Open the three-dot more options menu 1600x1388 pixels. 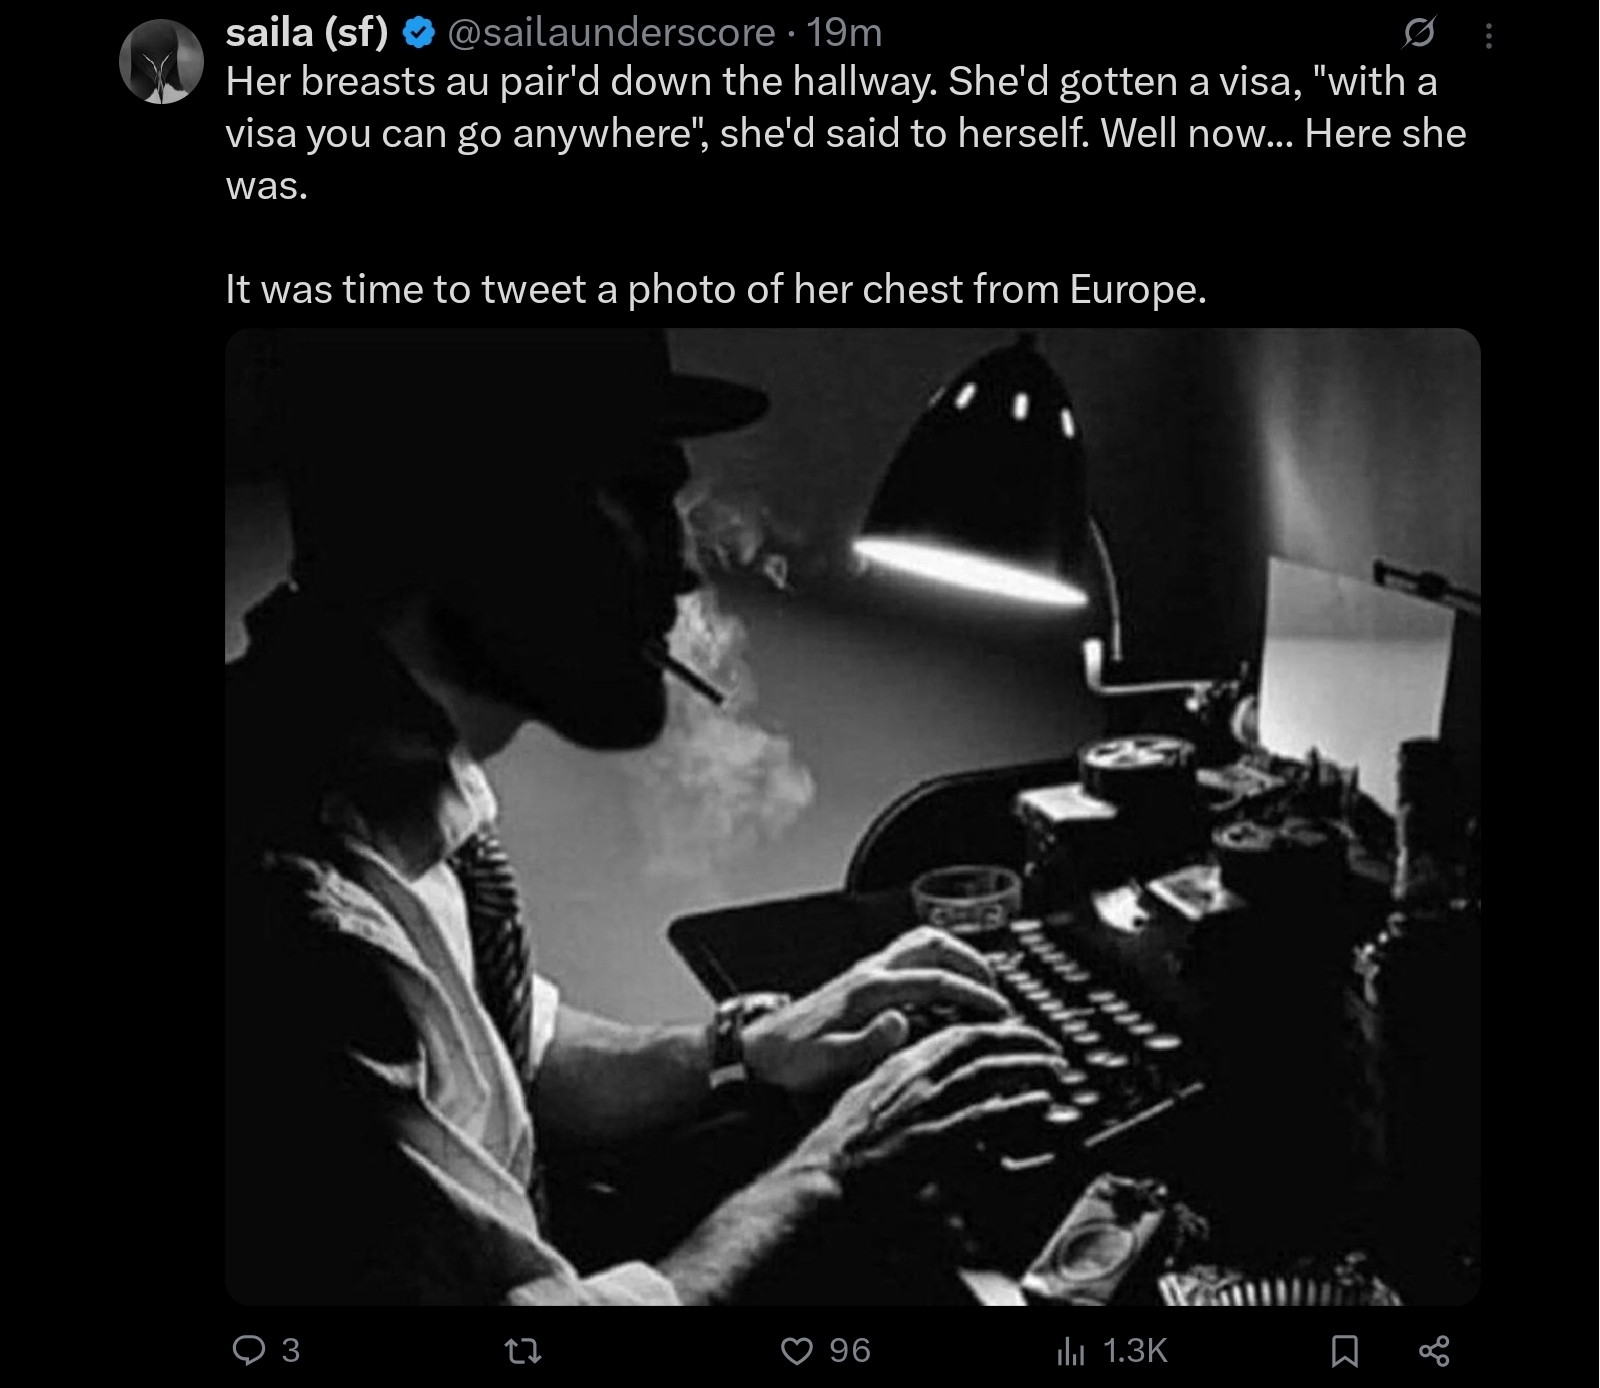pos(1489,36)
